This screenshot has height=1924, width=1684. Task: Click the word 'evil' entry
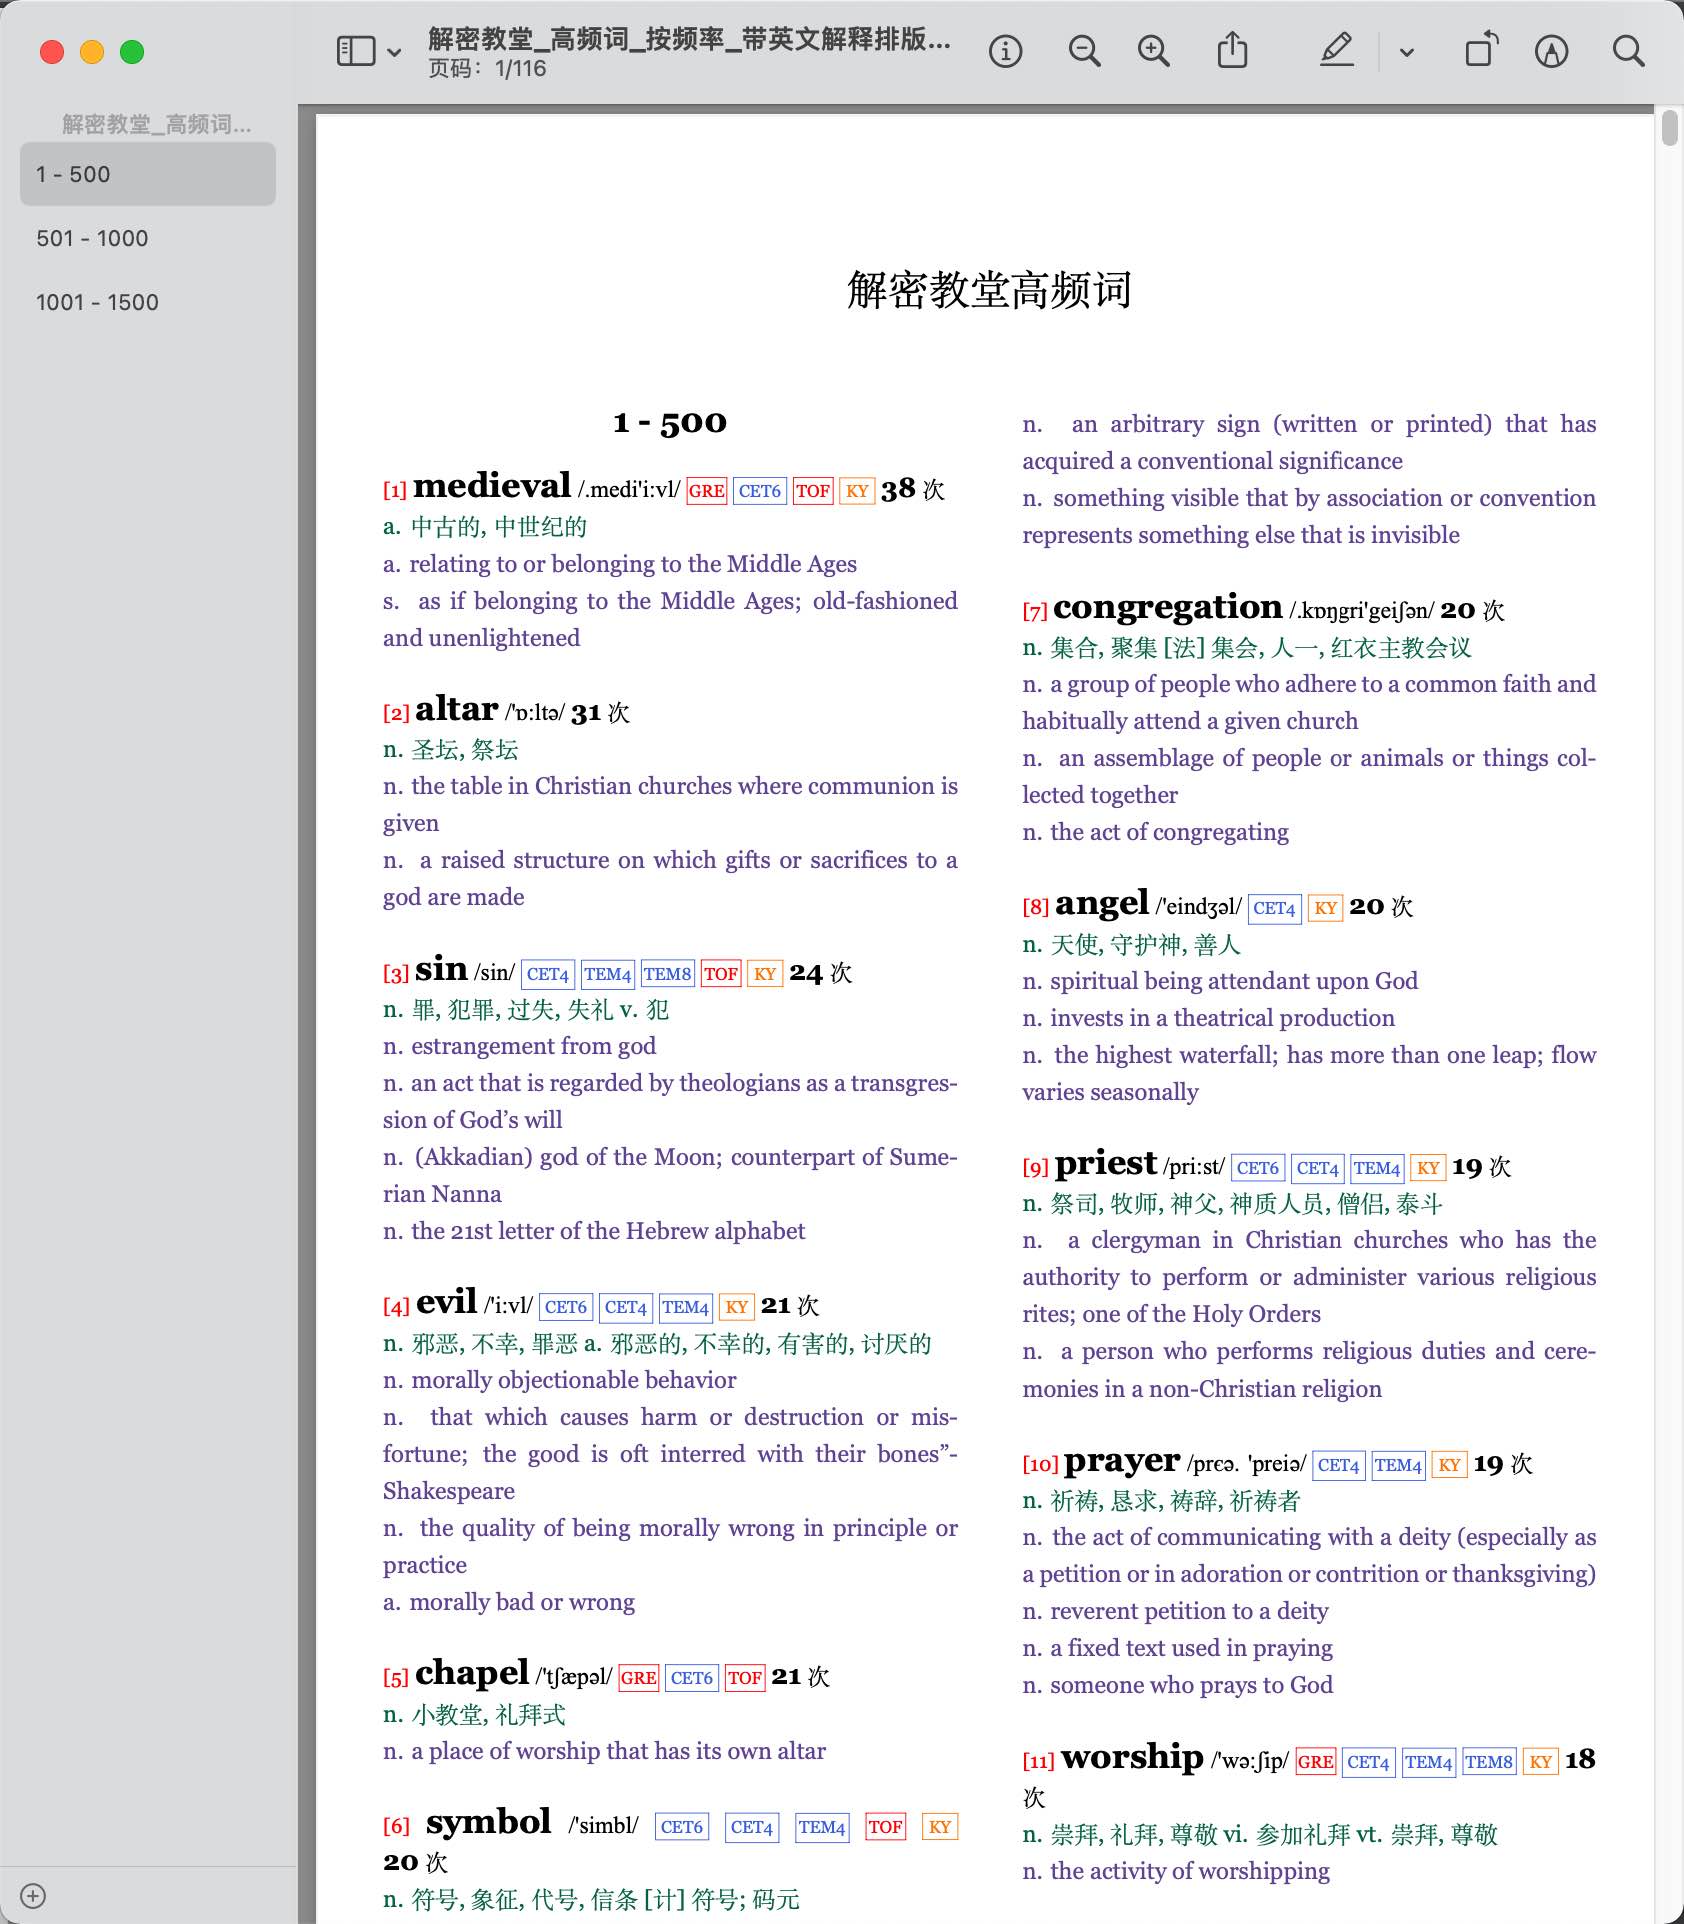[446, 1302]
